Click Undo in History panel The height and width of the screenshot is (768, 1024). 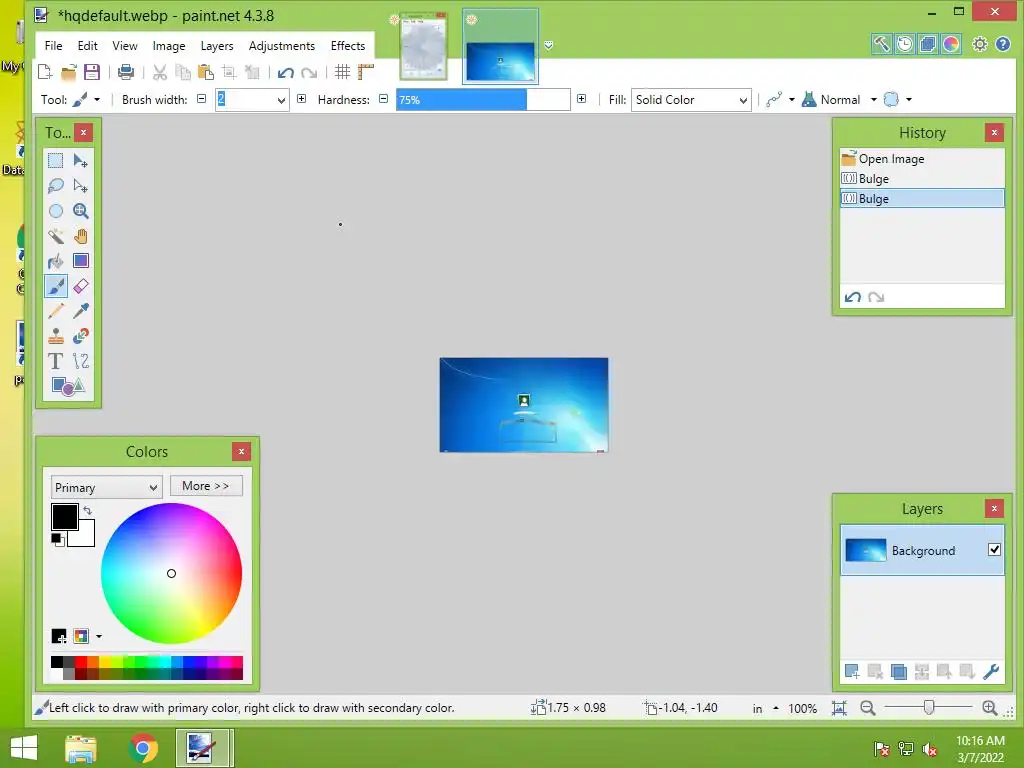pos(852,297)
